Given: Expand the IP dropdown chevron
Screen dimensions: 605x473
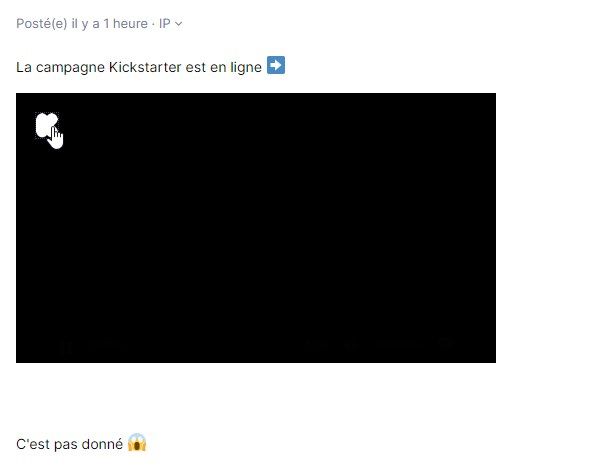Looking at the screenshot, I should coord(178,24).
